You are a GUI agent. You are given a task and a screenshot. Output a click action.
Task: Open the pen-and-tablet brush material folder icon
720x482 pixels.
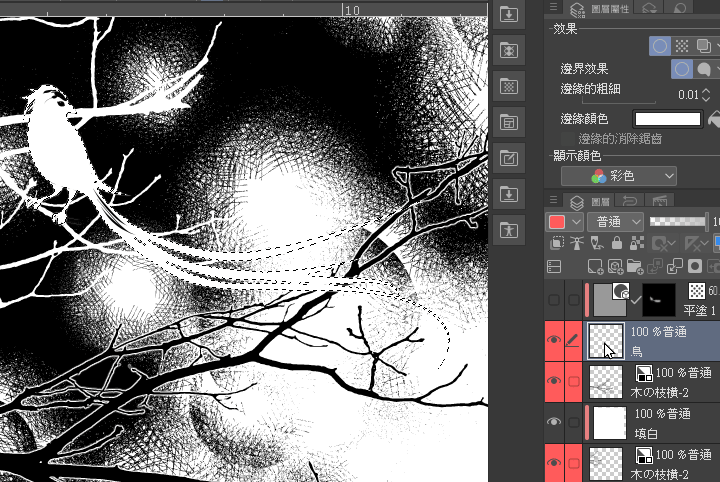(x=509, y=158)
